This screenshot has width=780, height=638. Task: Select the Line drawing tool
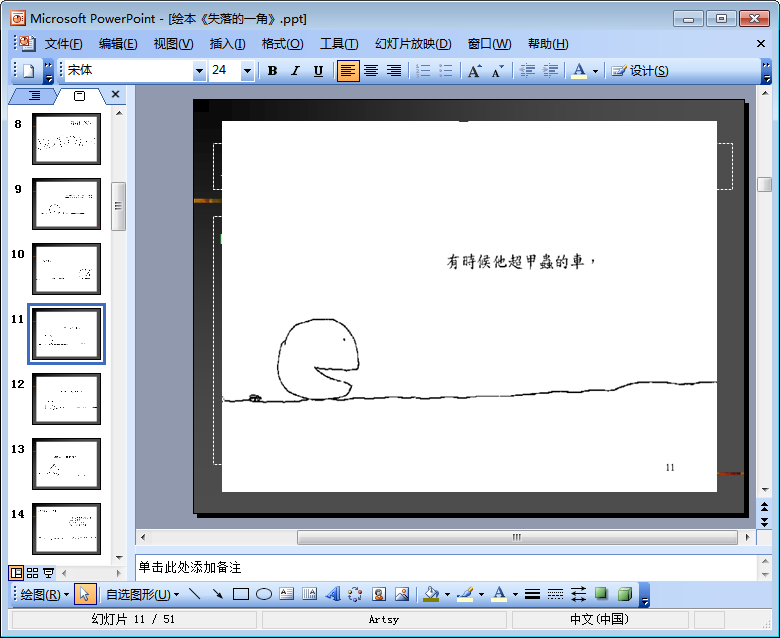pyautogui.click(x=195, y=594)
